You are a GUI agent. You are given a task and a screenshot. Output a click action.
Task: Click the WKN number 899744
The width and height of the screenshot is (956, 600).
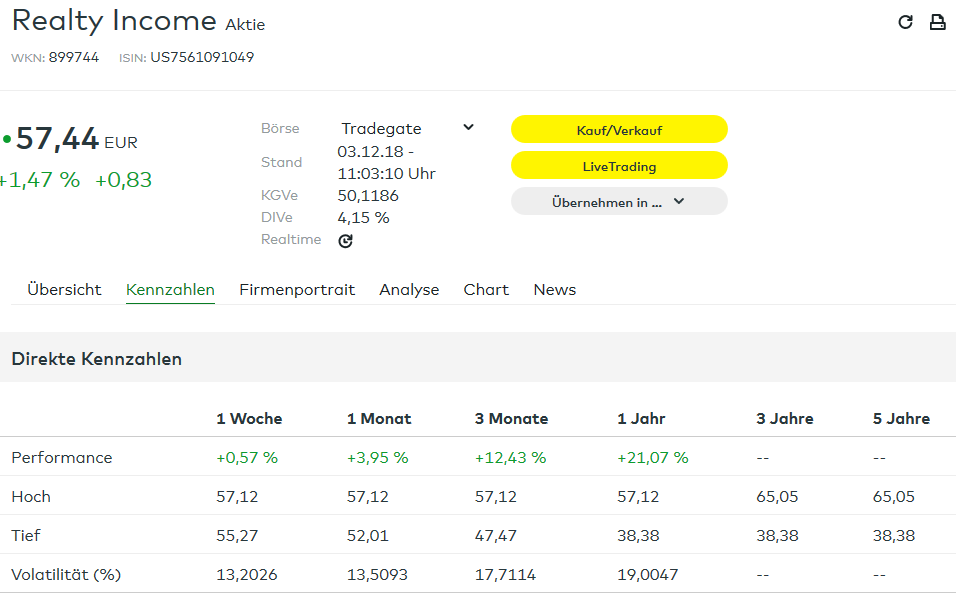[74, 57]
